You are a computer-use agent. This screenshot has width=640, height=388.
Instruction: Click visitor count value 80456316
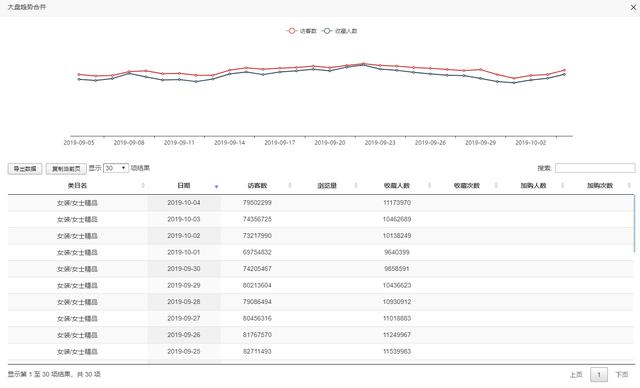click(257, 318)
